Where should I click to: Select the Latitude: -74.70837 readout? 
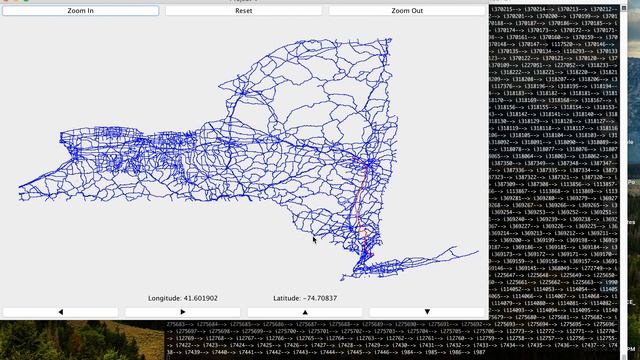pyautogui.click(x=305, y=298)
